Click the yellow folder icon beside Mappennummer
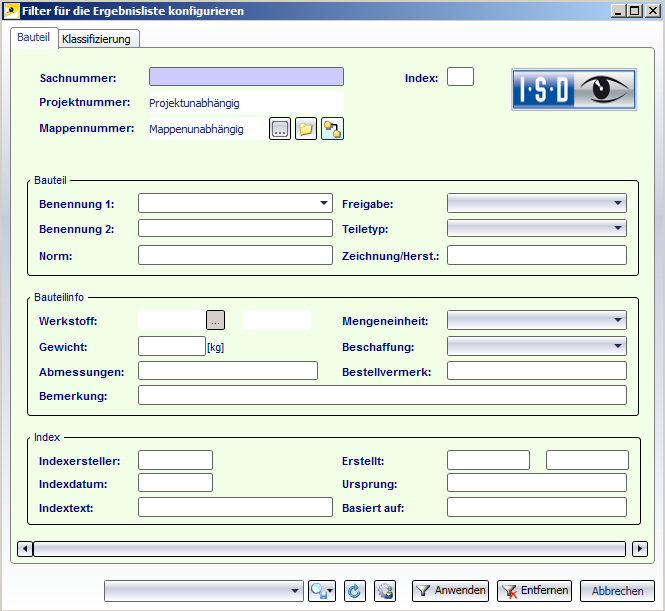This screenshot has width=665, height=611. click(x=306, y=128)
